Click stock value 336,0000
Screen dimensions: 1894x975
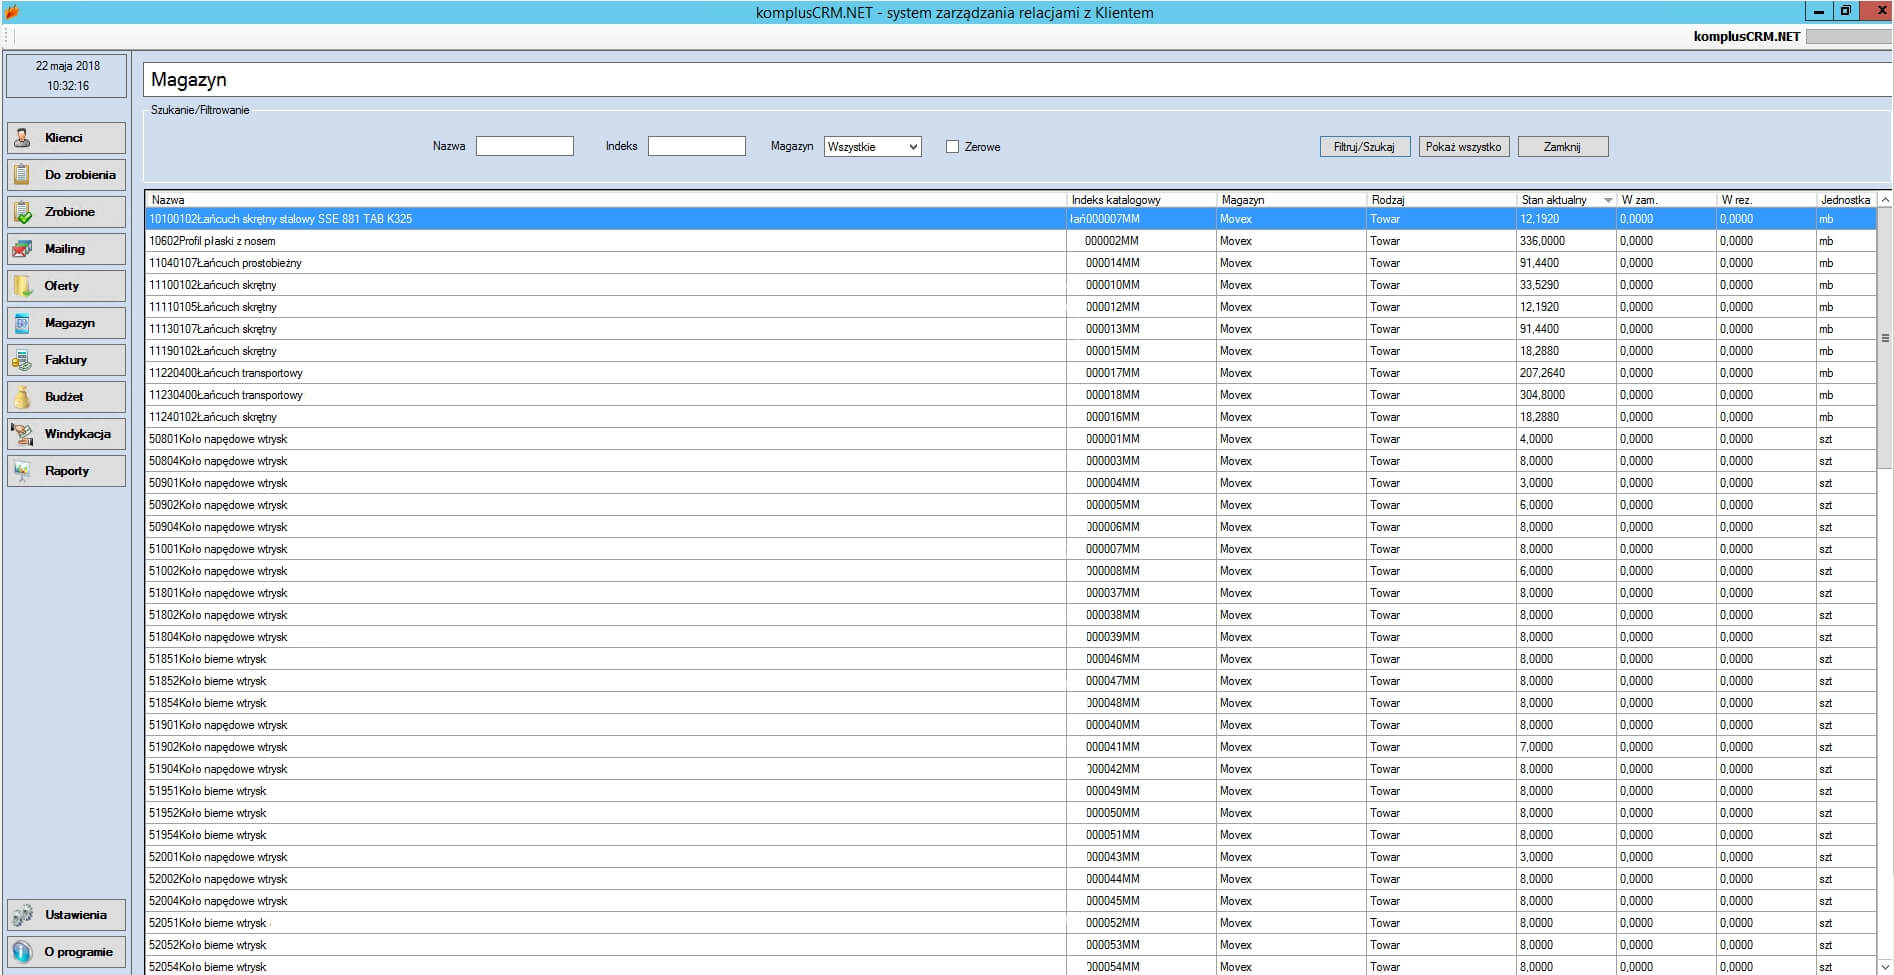[1542, 241]
